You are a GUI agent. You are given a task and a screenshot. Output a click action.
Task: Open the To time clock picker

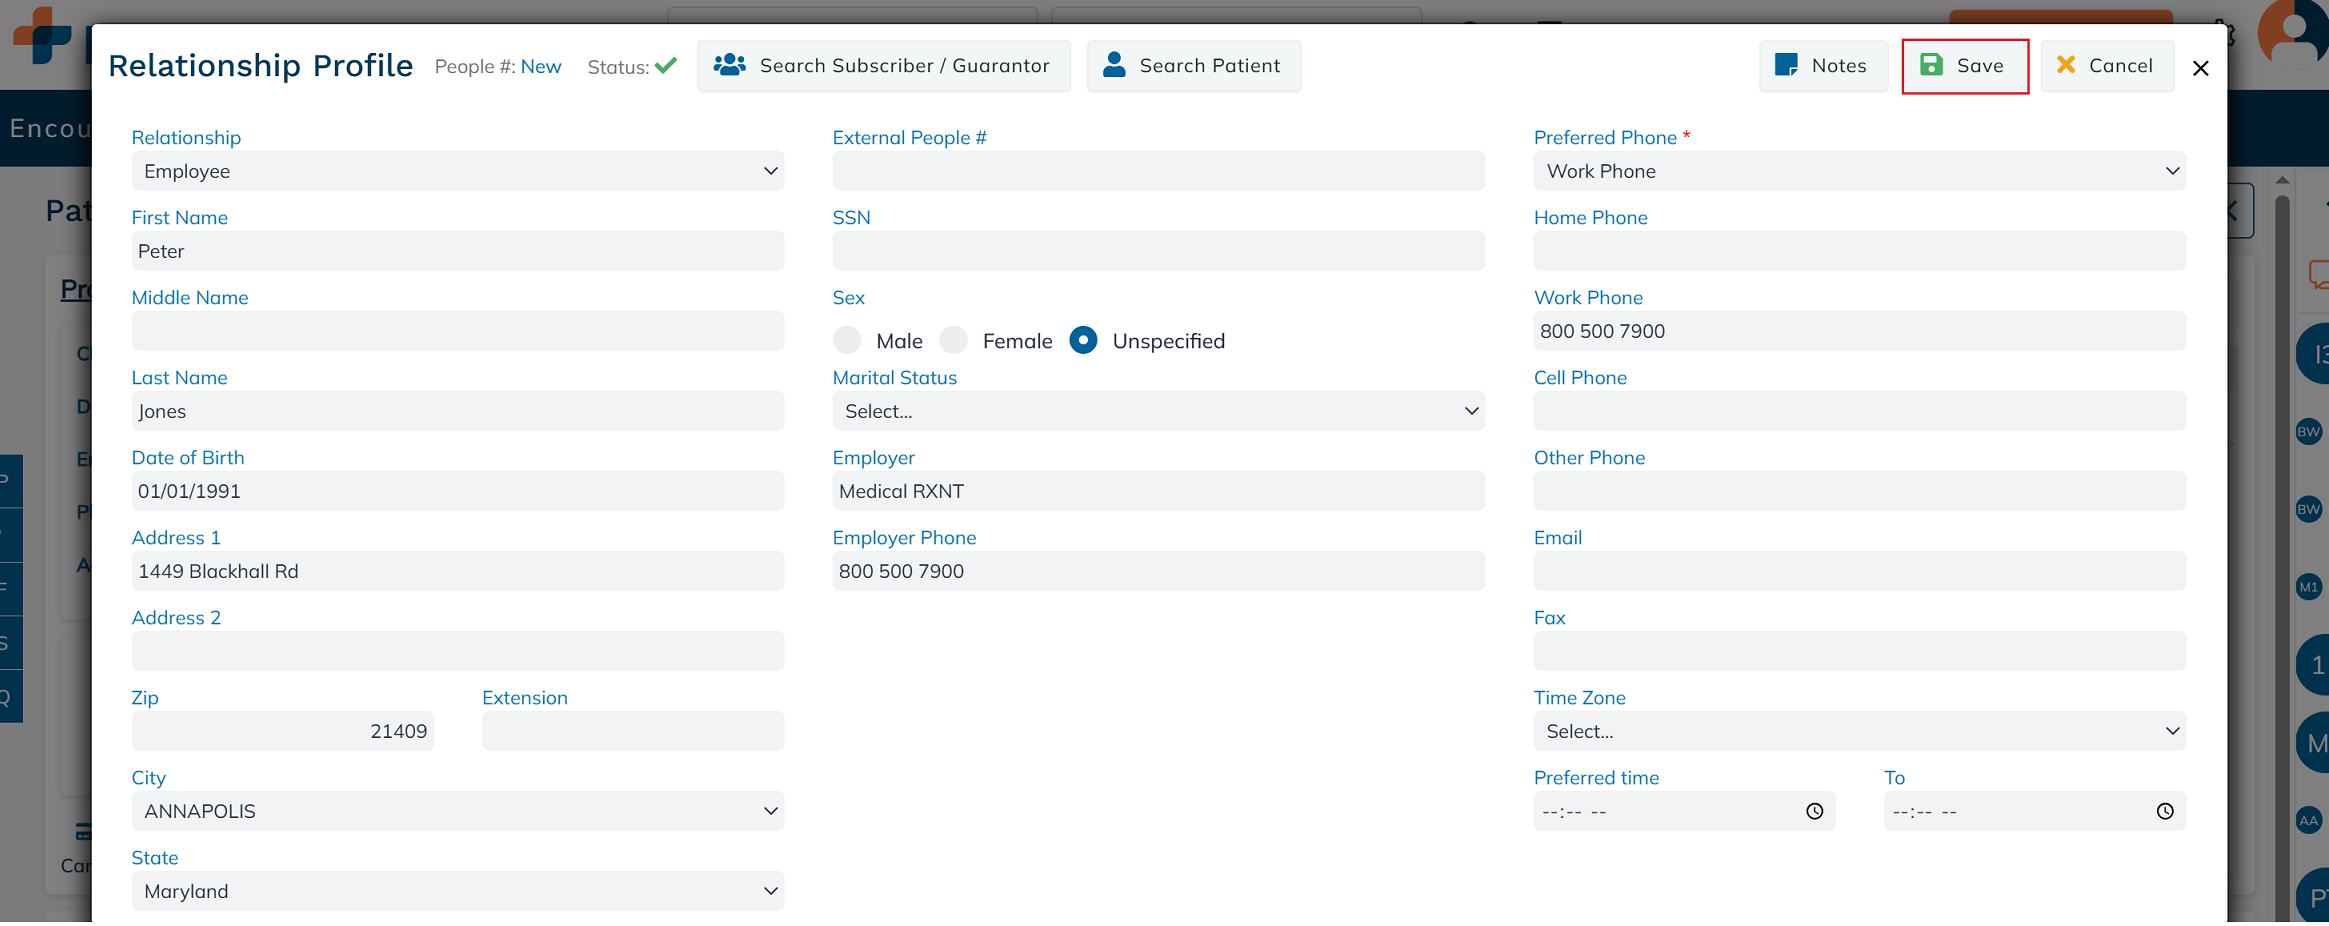[x=2164, y=811]
